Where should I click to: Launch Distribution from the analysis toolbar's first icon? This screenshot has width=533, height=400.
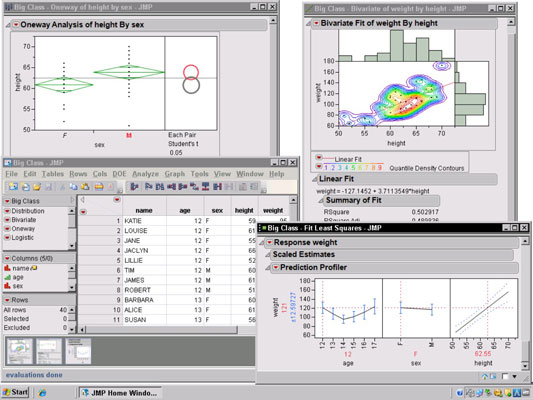[x=134, y=186]
